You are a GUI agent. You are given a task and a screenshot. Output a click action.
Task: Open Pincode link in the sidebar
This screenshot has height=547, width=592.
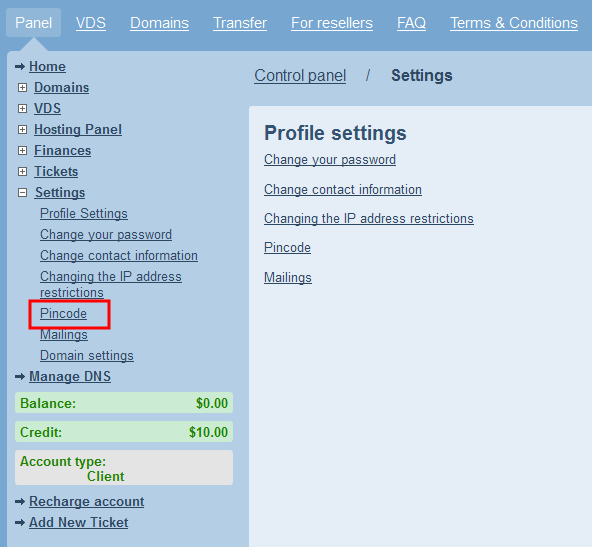click(x=63, y=314)
